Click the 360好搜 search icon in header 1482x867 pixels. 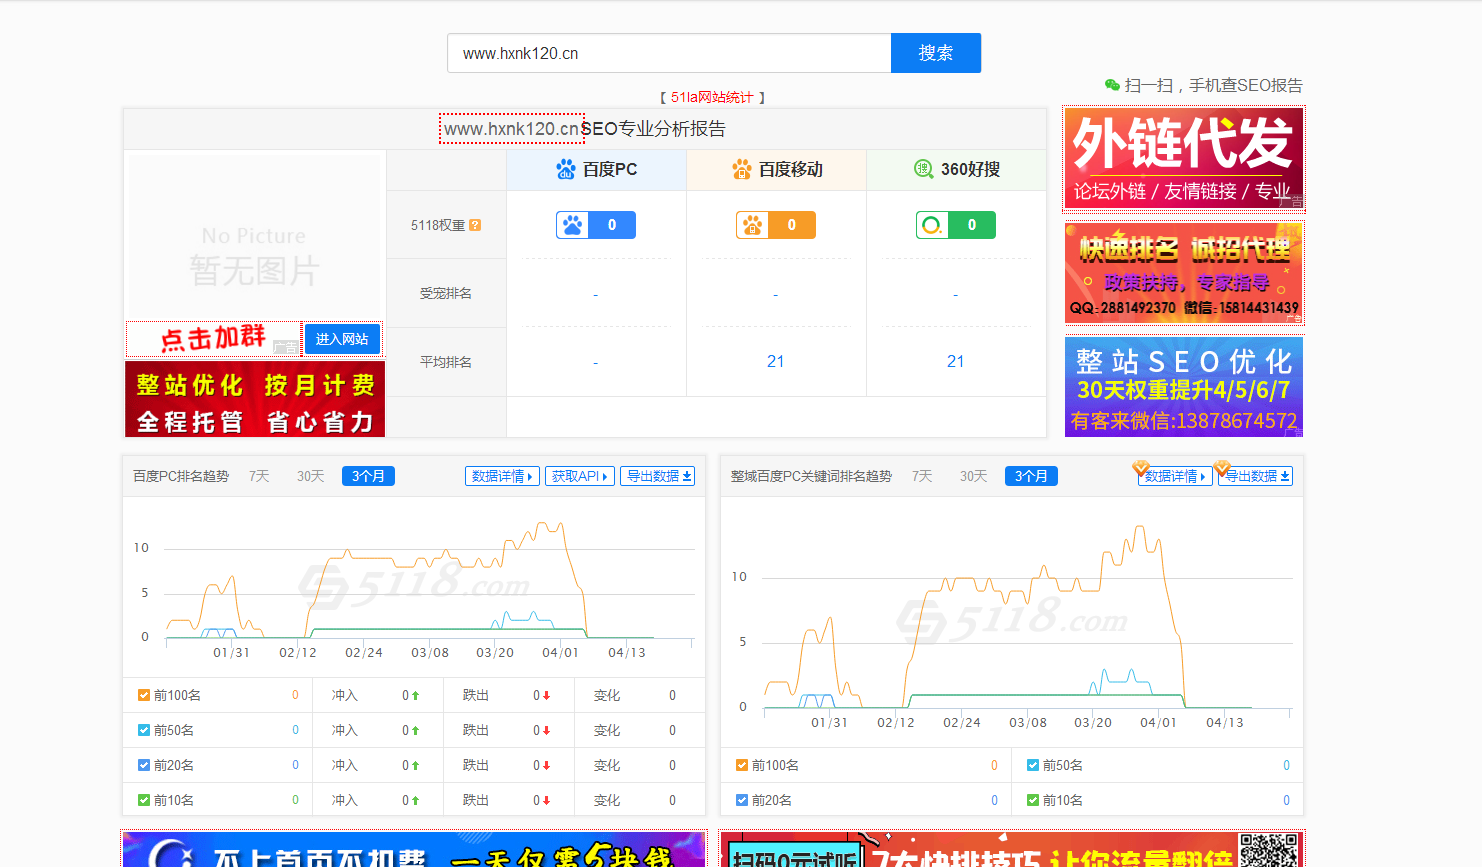coord(924,169)
